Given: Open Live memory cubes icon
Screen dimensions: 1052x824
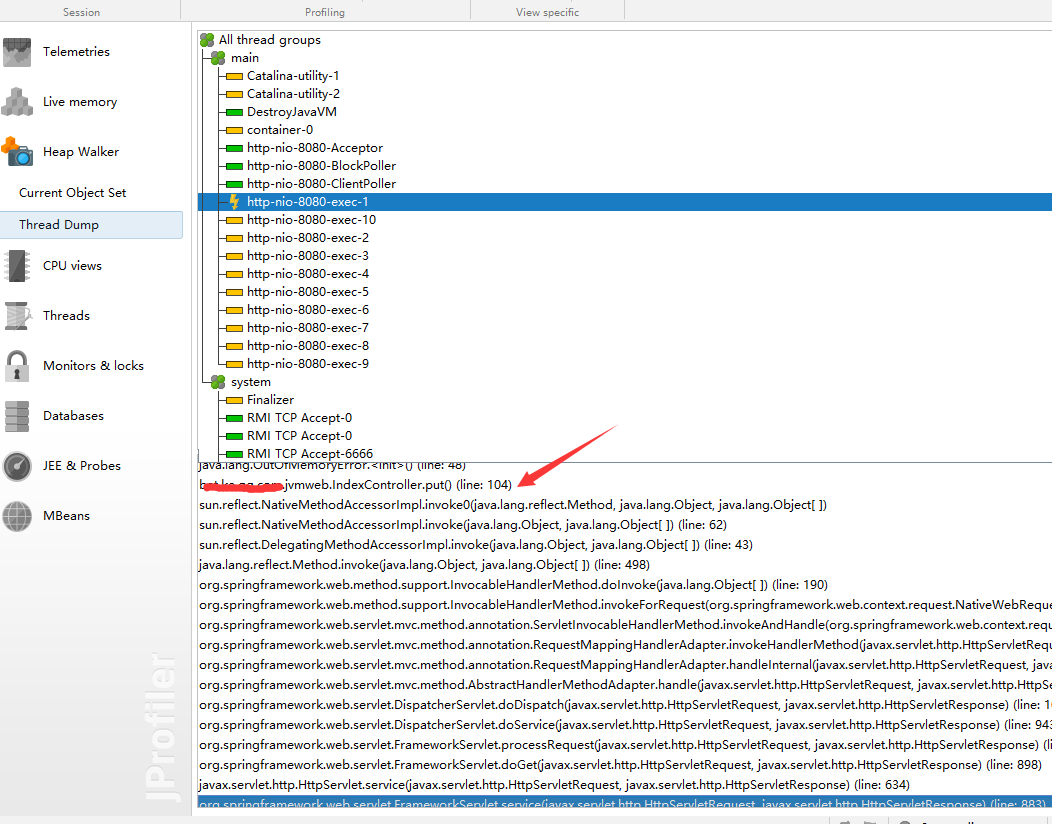Looking at the screenshot, I should pos(17,102).
